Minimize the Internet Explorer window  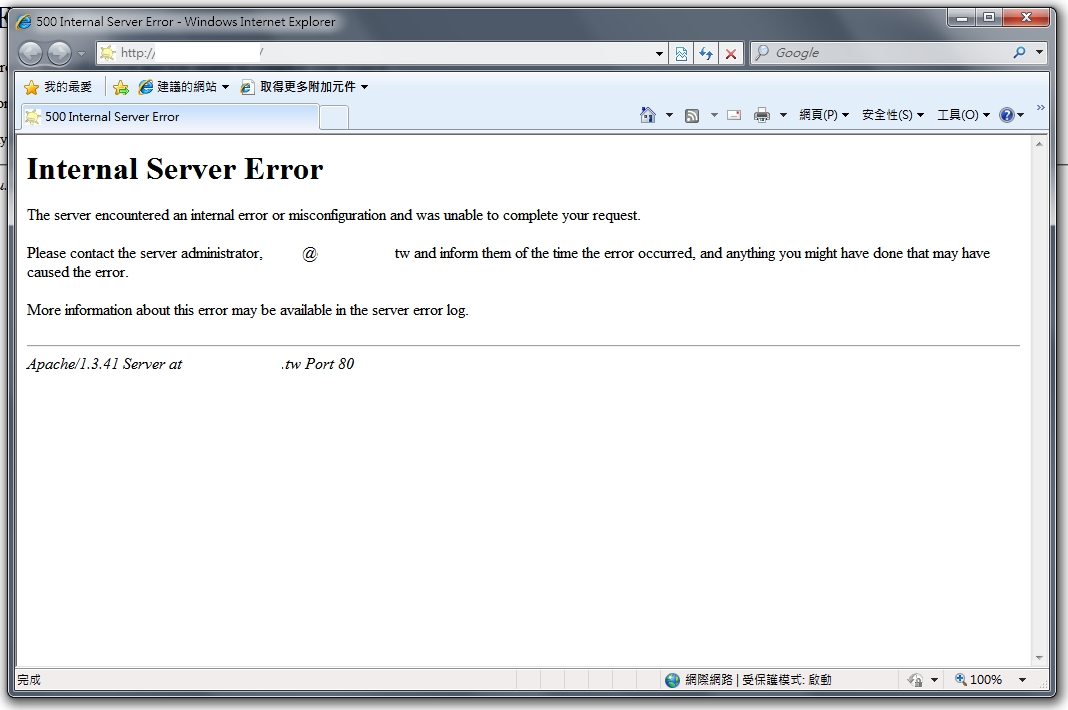tap(962, 18)
